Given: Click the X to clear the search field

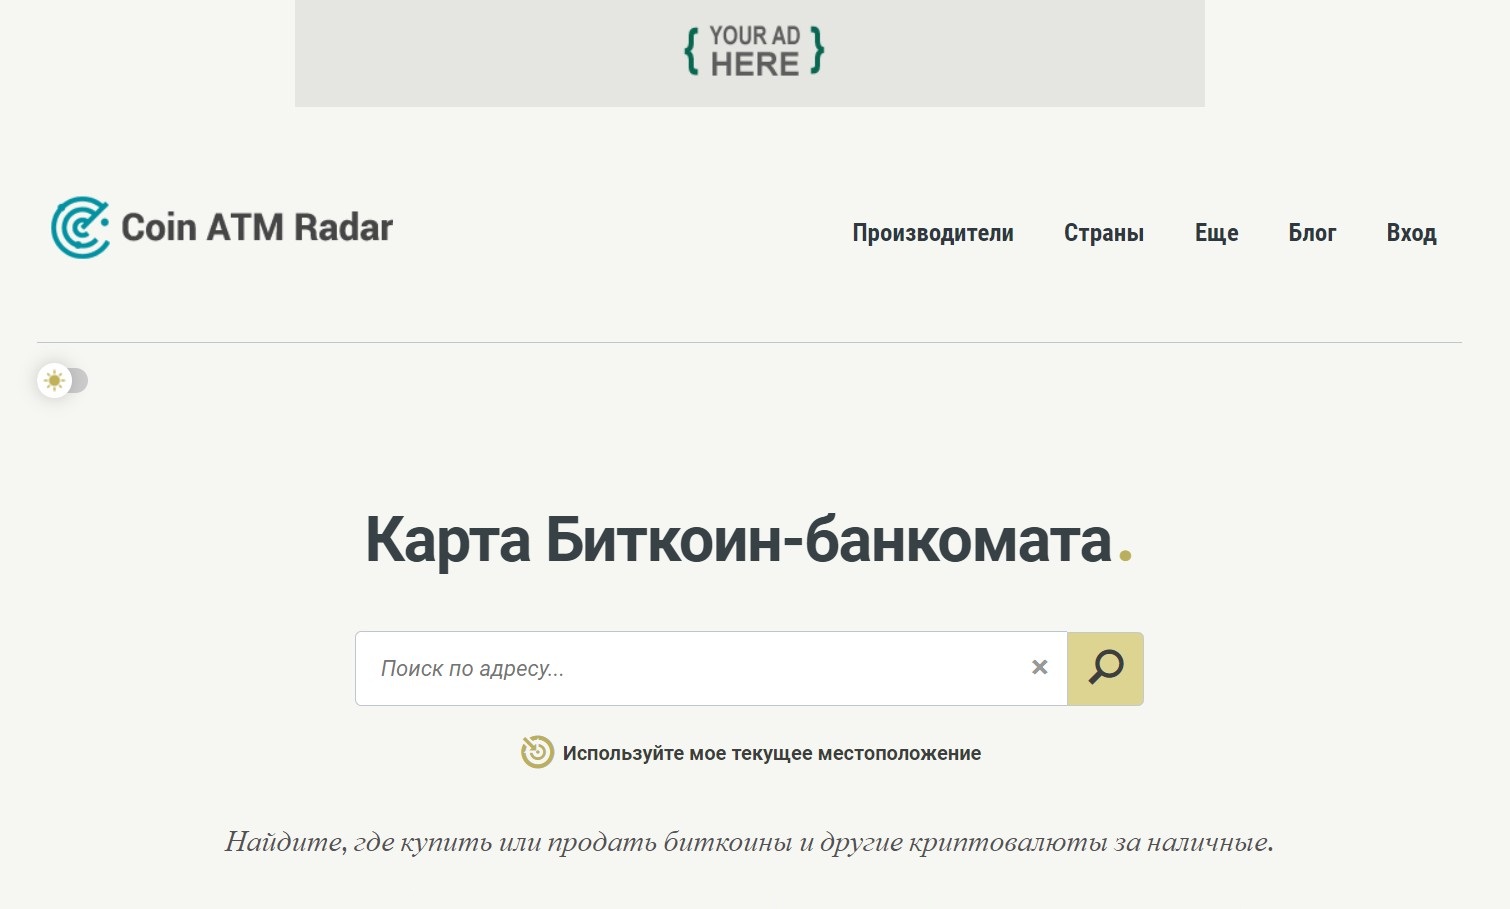Looking at the screenshot, I should (x=1039, y=667).
